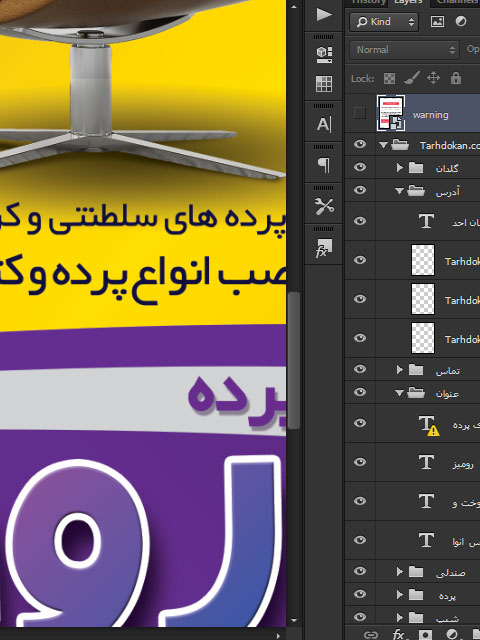Filter layers by pixel layers icon
The image size is (480, 640).
[x=437, y=22]
